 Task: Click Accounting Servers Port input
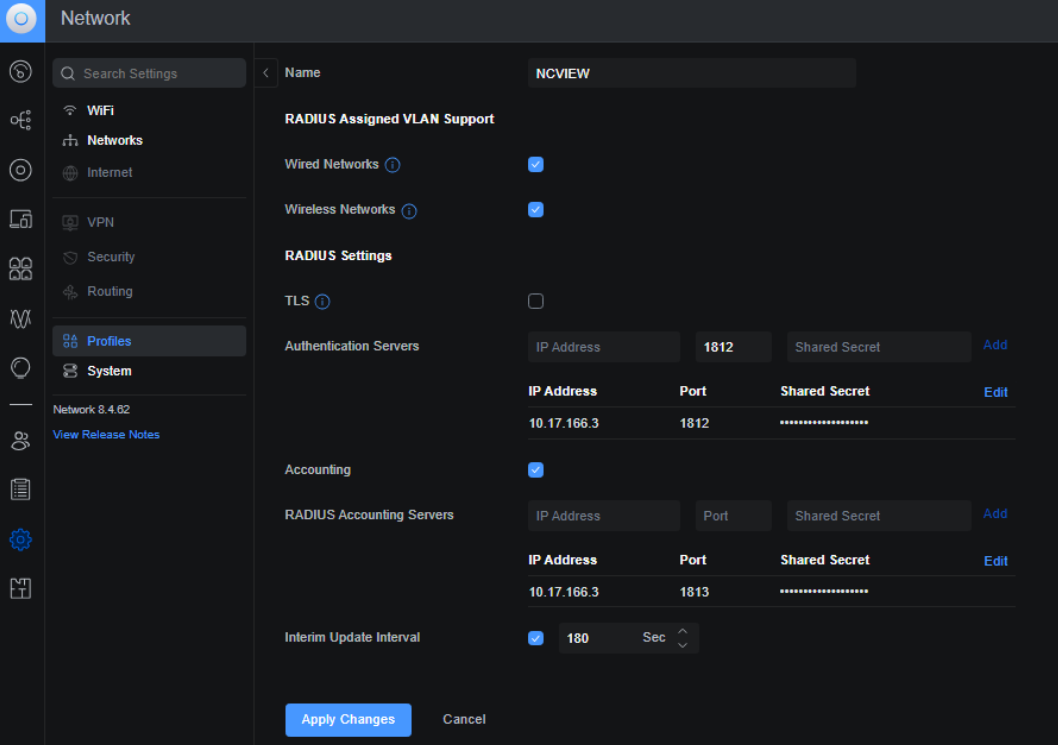(x=733, y=516)
